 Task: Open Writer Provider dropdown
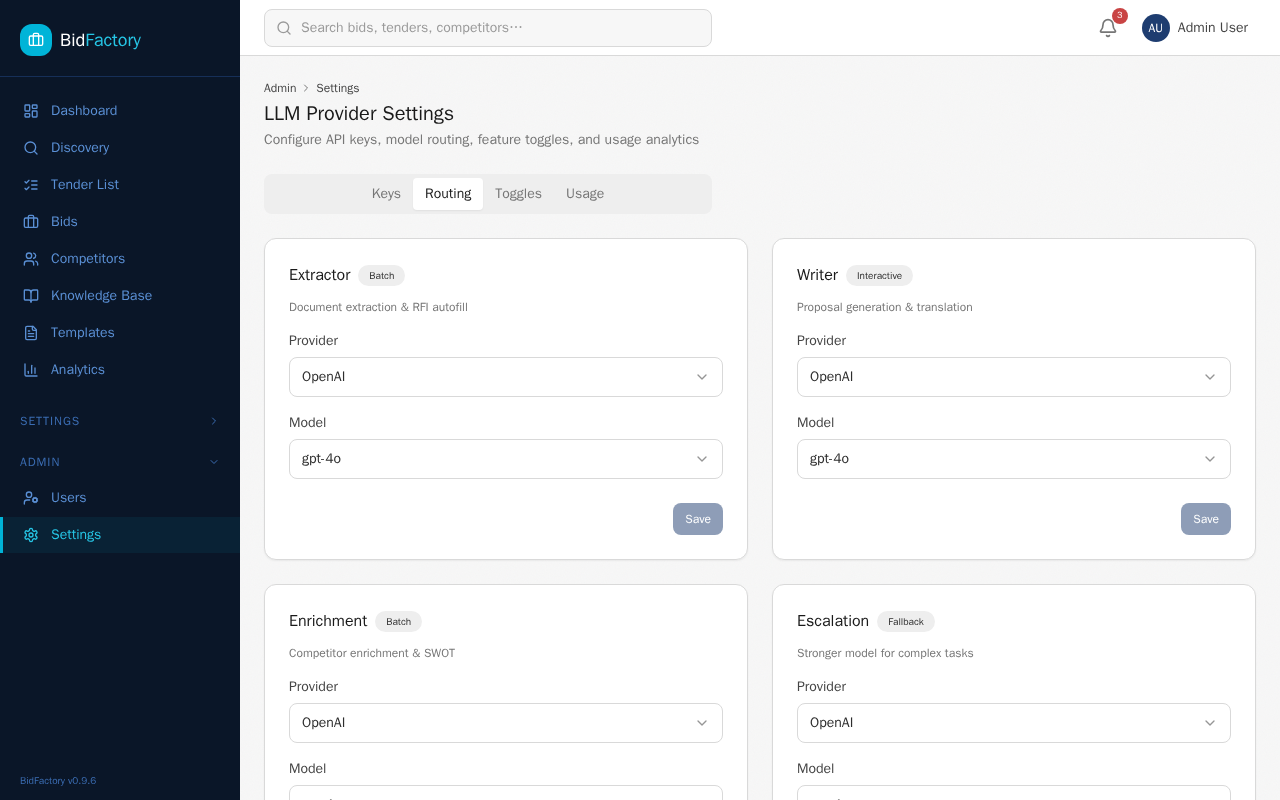(x=1014, y=377)
